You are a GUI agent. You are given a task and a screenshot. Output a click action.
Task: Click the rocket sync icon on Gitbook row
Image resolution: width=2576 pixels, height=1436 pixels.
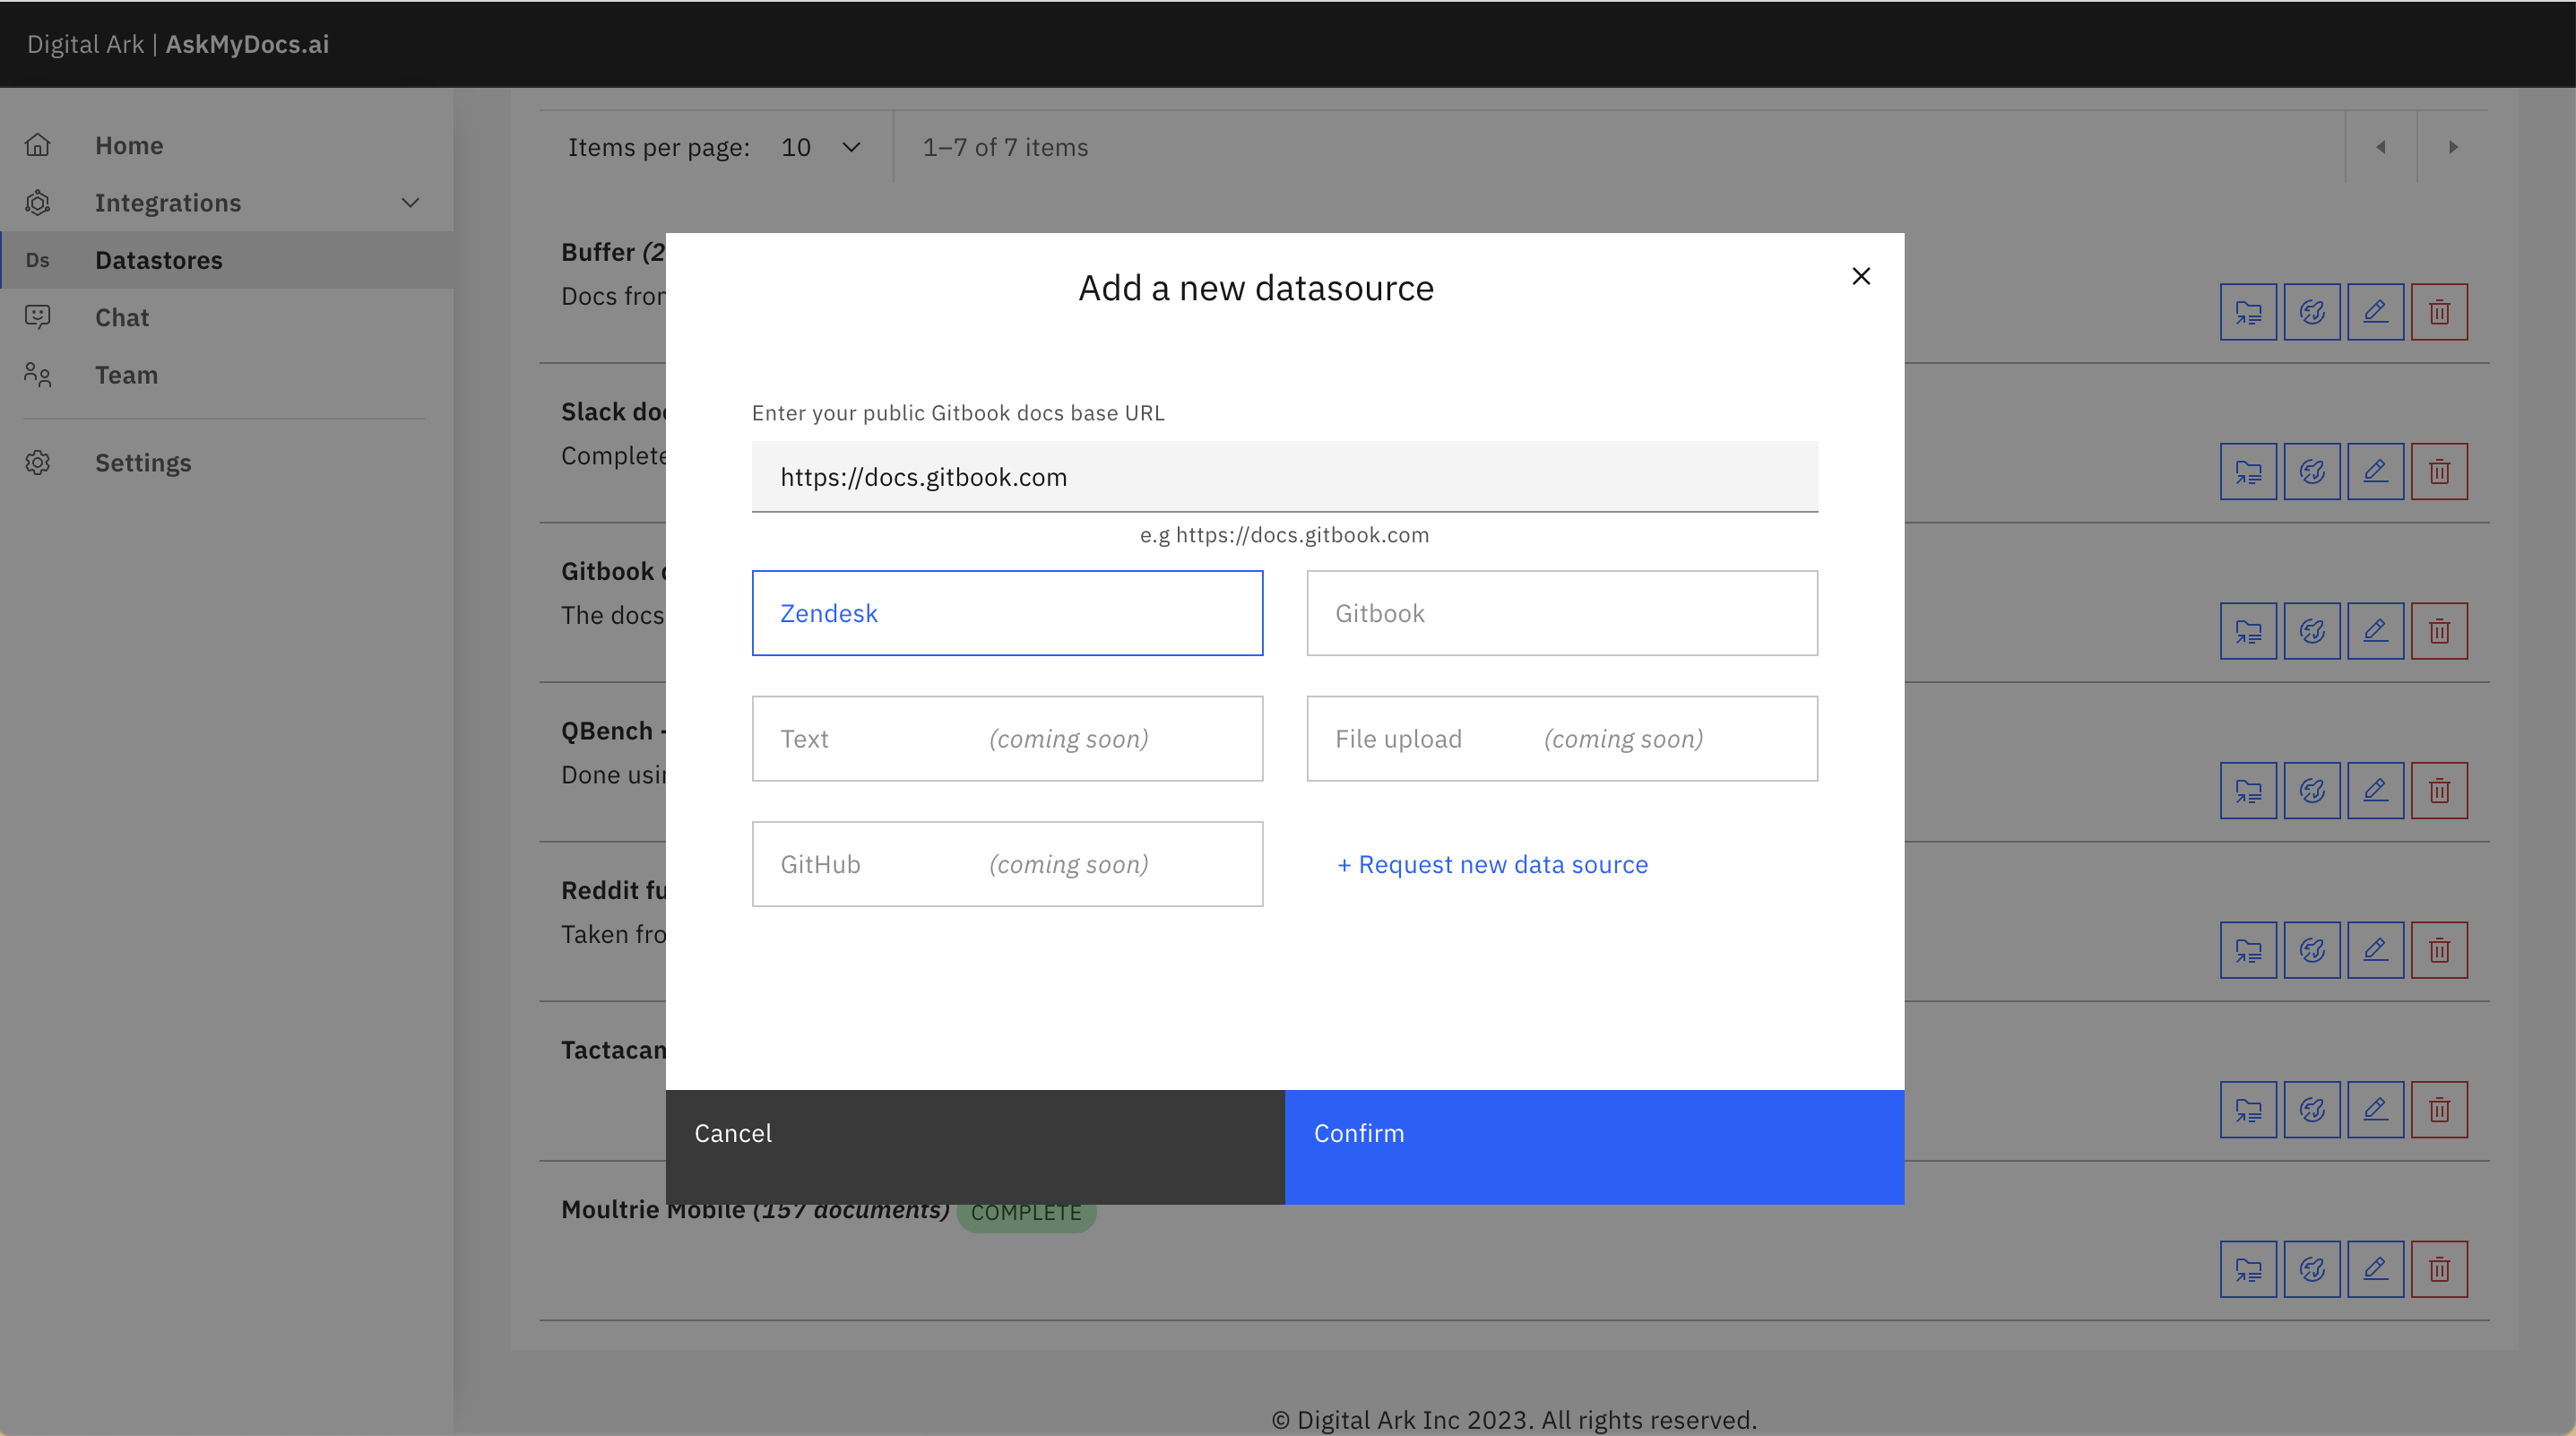(2312, 631)
